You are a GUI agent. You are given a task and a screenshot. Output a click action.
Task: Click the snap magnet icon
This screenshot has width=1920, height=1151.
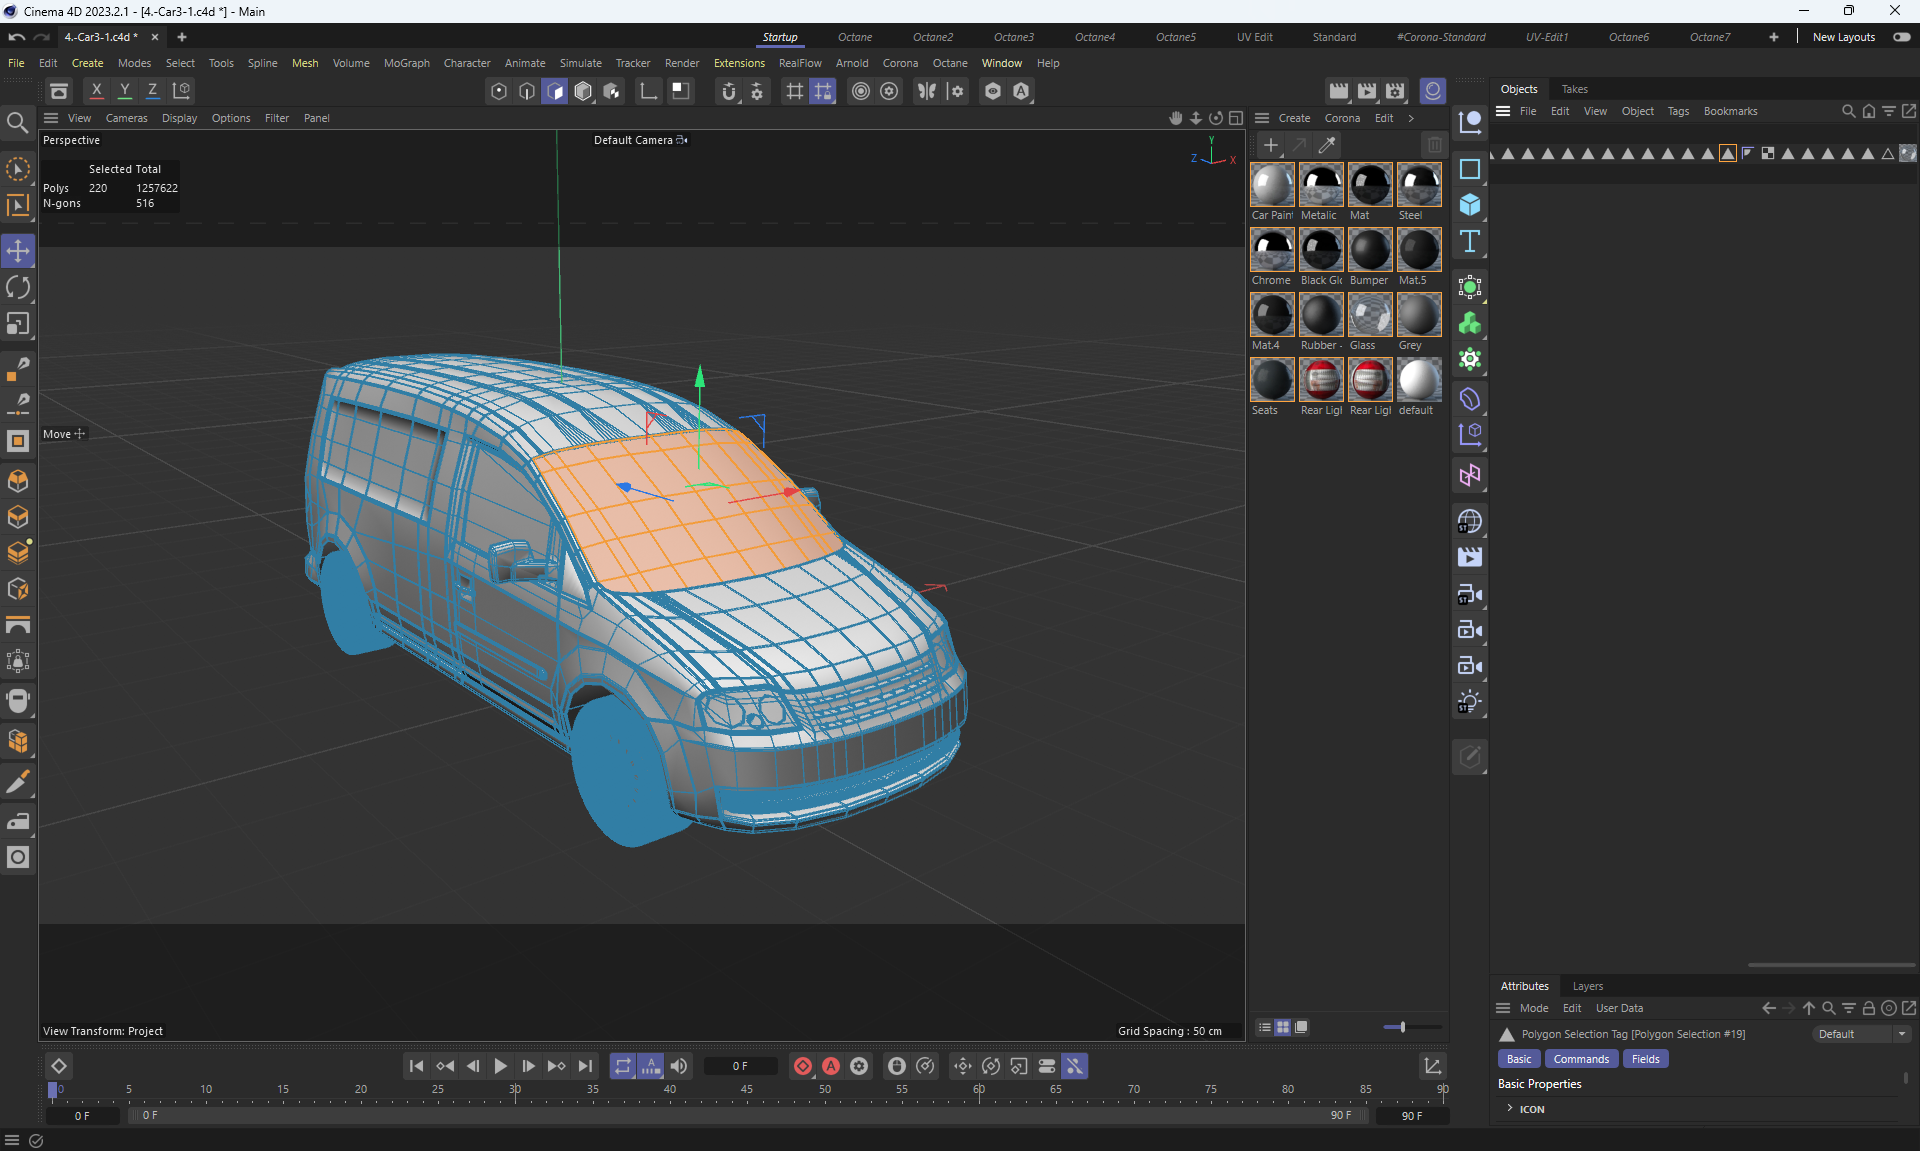729,91
